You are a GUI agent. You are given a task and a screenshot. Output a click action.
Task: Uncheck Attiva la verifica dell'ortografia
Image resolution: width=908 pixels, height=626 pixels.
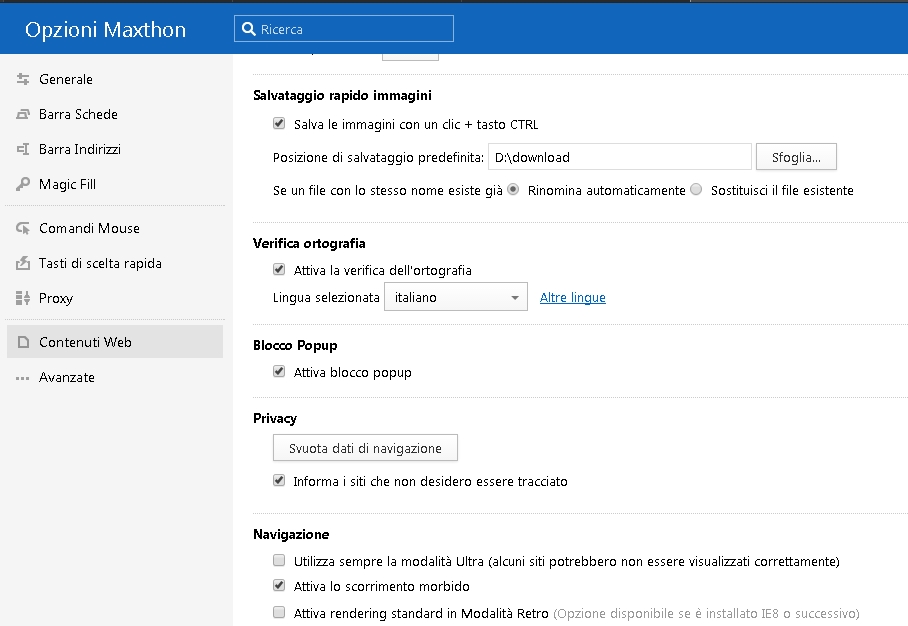(x=279, y=269)
